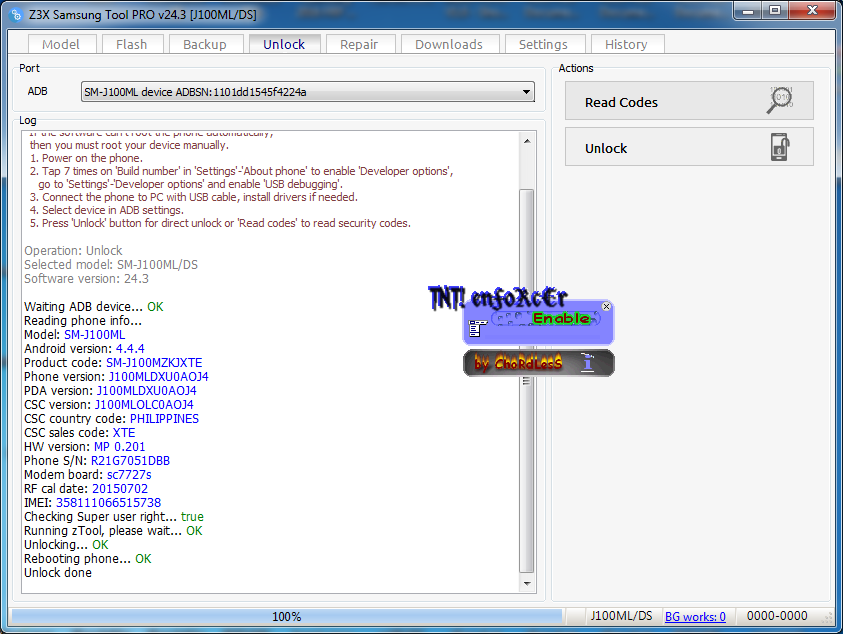Click the phone padlock icon on Unlock
843x634 pixels.
point(780,147)
